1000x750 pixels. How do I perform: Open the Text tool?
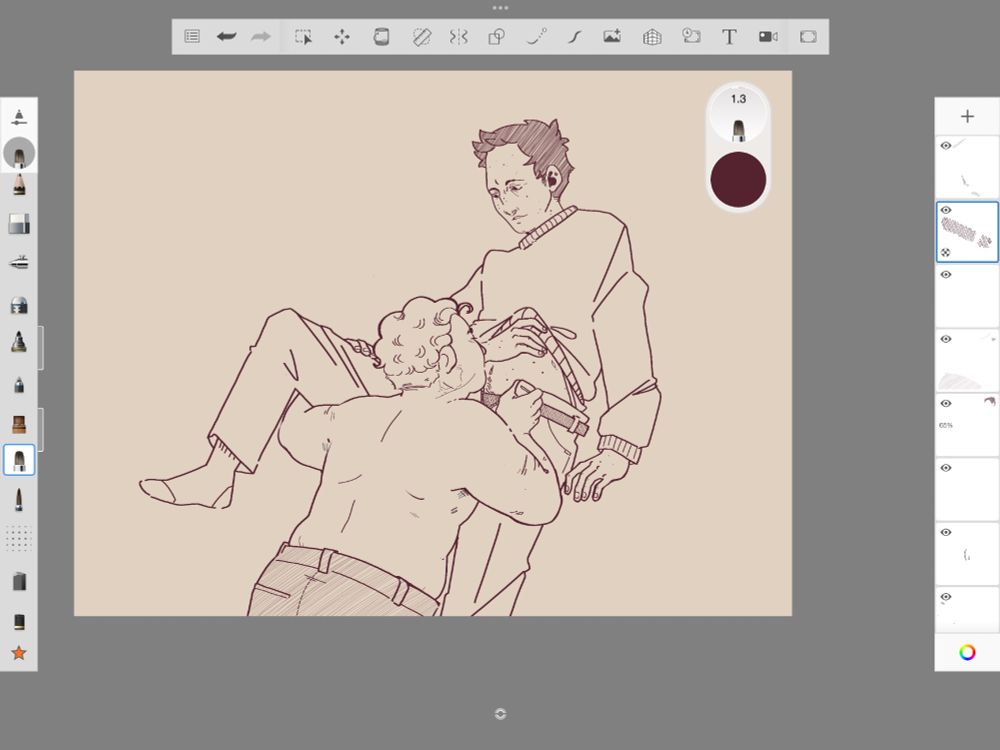[x=729, y=36]
